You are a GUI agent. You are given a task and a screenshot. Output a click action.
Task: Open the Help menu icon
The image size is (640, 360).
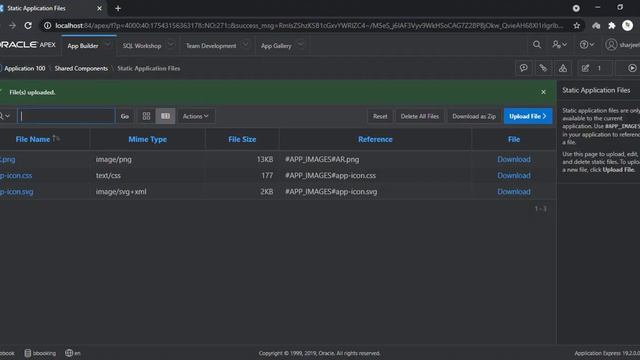(x=587, y=45)
